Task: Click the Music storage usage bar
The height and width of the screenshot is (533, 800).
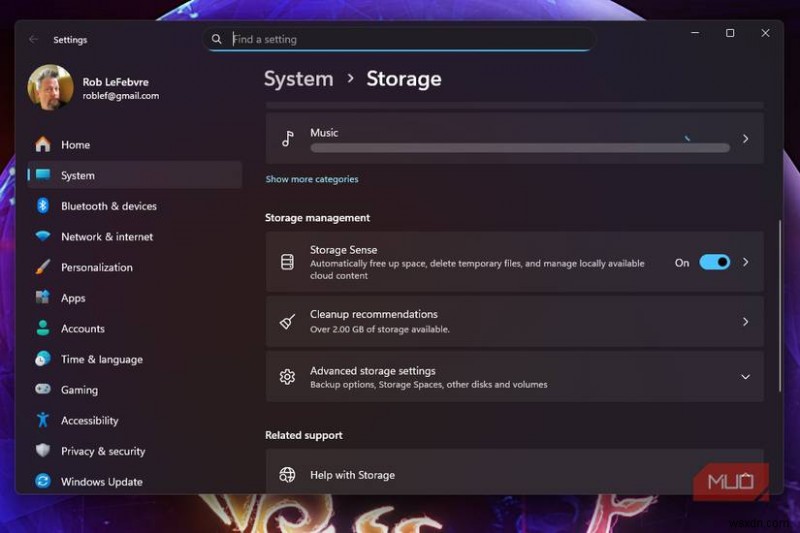Action: 520,148
